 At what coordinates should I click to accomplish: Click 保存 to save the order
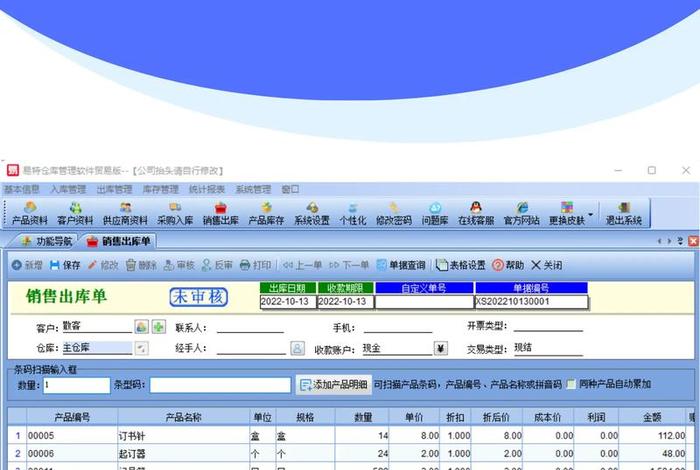pyautogui.click(x=65, y=265)
